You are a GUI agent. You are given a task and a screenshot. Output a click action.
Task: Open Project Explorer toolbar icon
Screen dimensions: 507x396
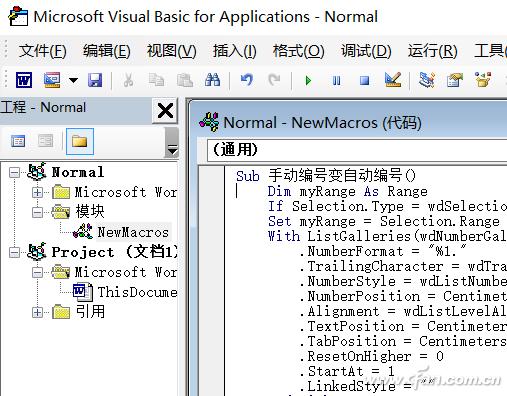(x=427, y=80)
